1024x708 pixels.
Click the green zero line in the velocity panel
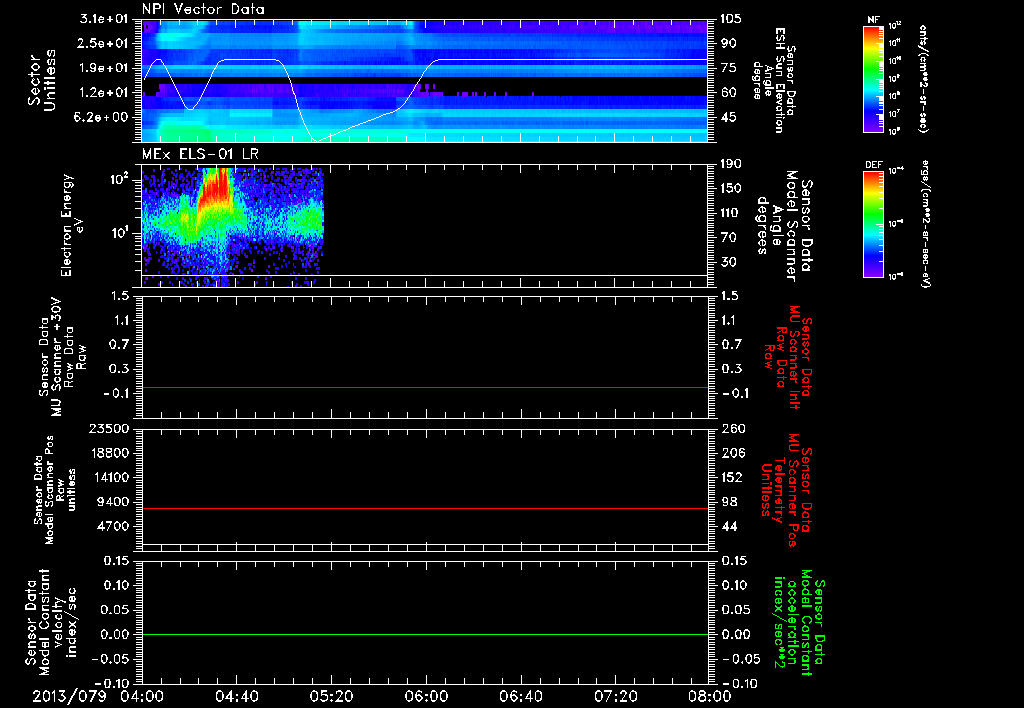click(x=424, y=634)
